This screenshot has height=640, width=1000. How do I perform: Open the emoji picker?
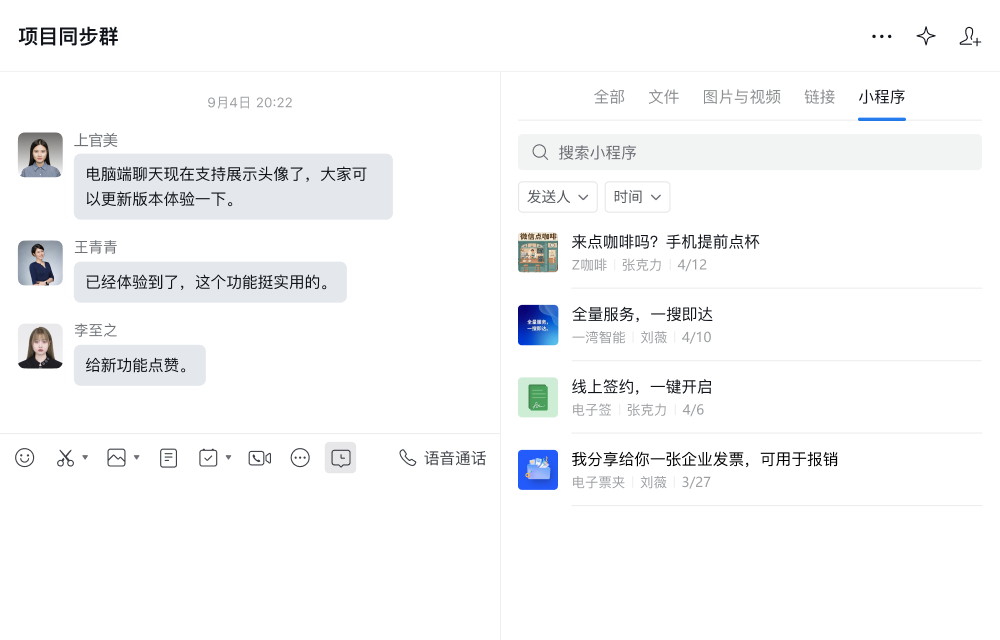click(25, 458)
